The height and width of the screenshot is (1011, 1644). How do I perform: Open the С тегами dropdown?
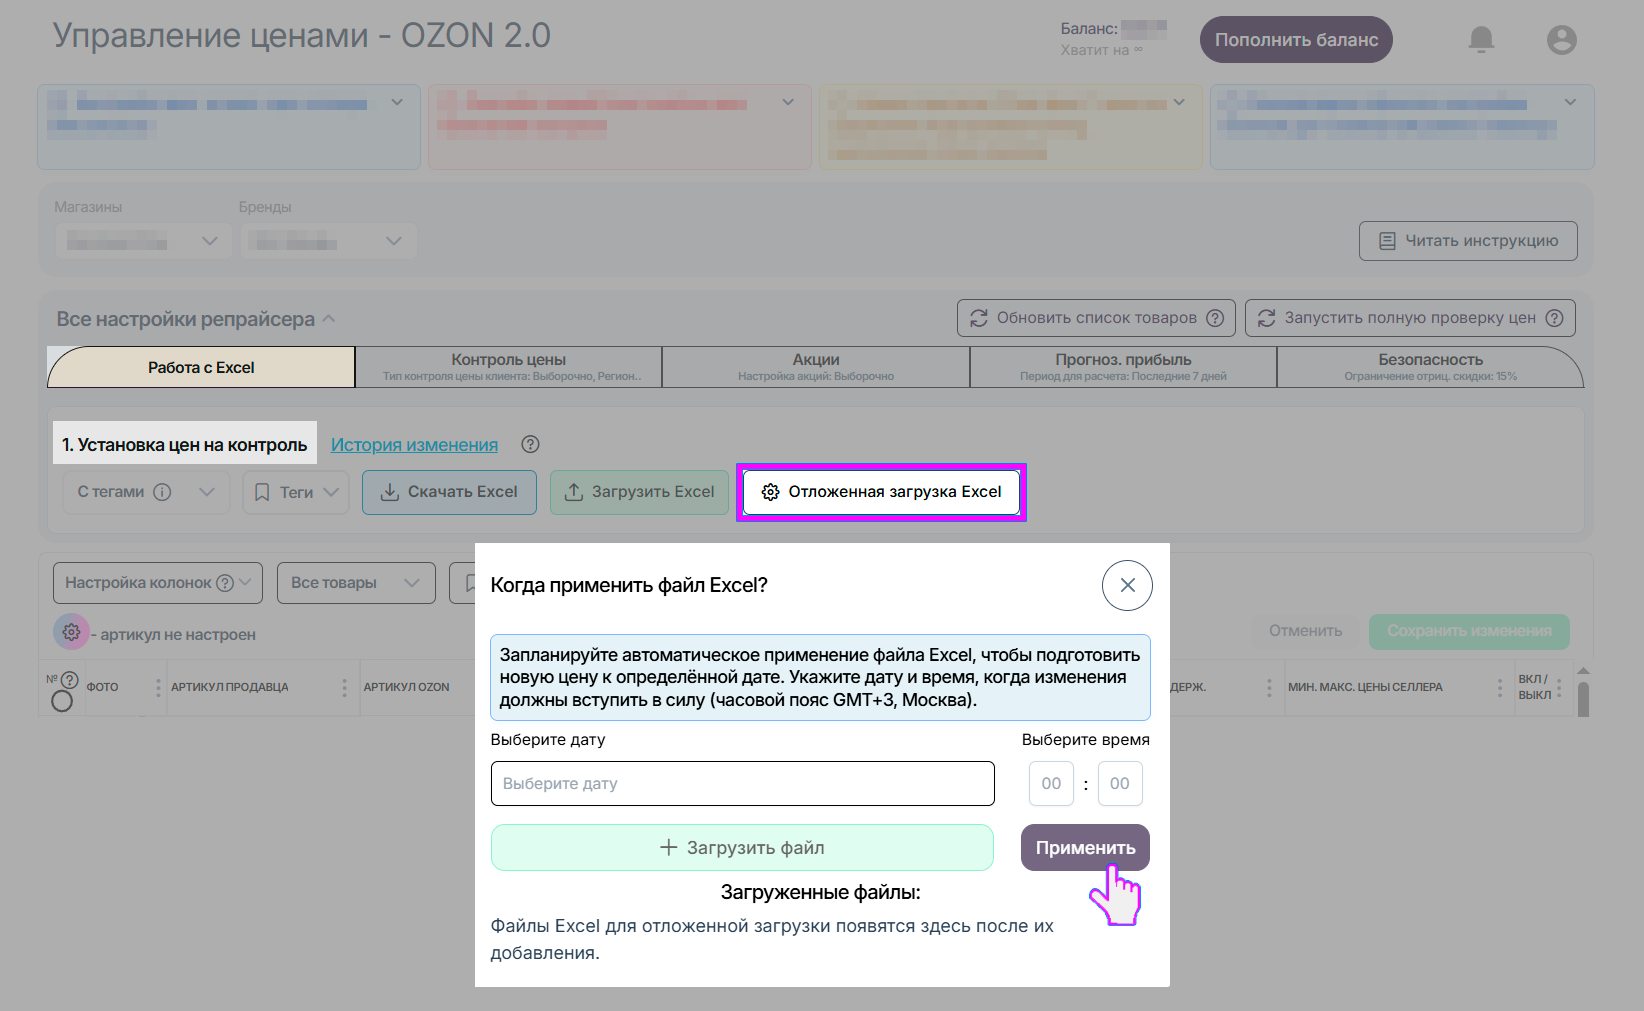click(146, 492)
